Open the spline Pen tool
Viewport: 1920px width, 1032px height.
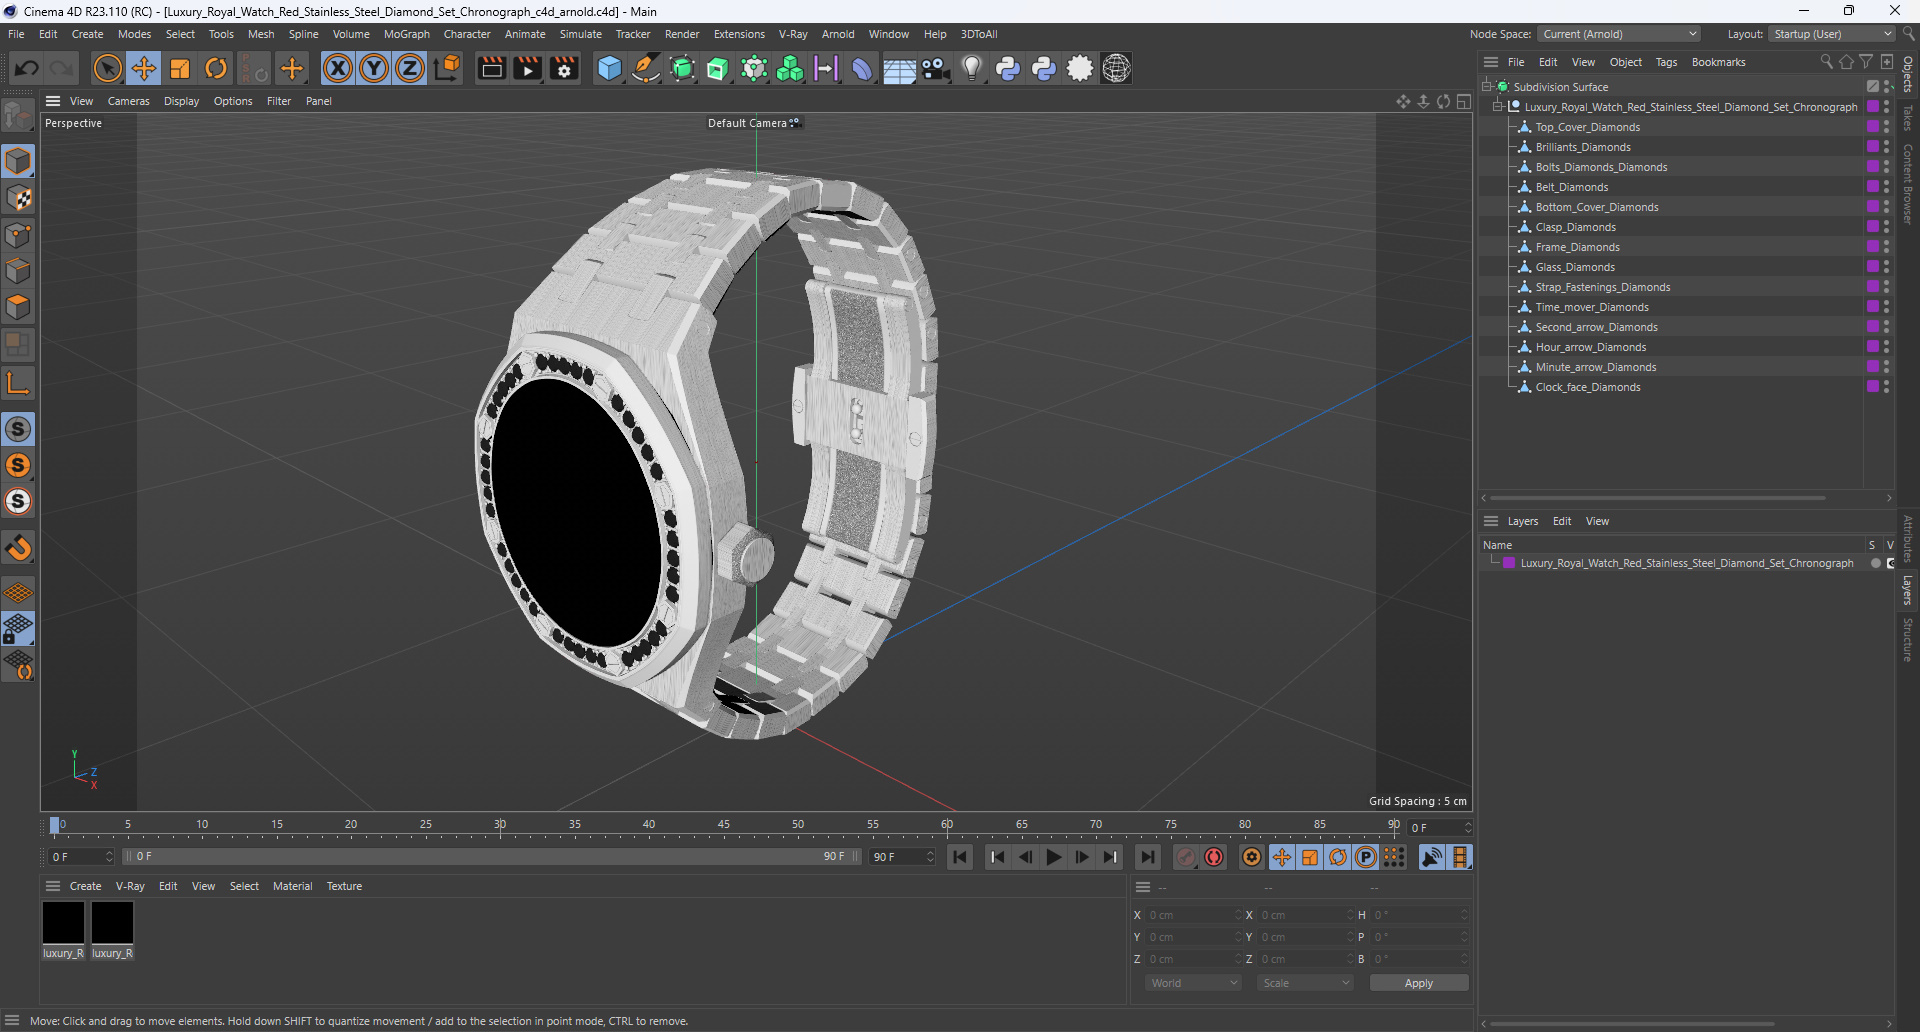tap(646, 68)
